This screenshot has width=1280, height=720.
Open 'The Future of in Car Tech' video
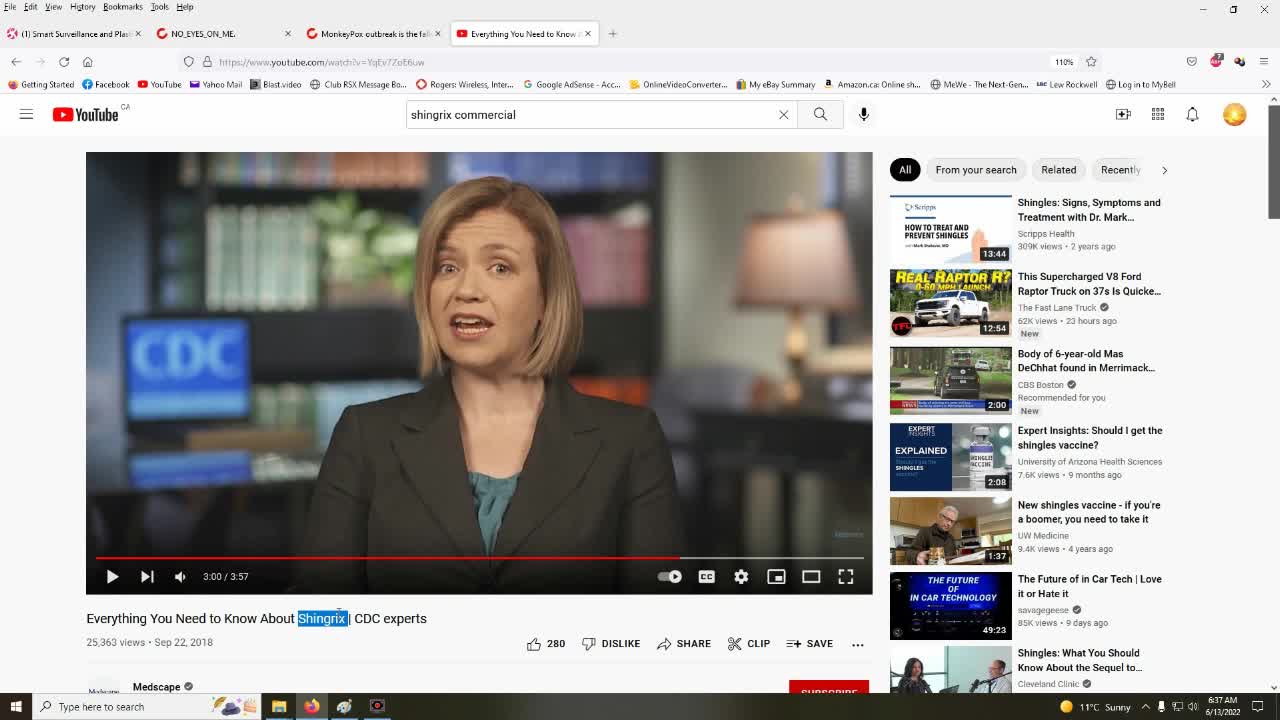[x=1090, y=586]
